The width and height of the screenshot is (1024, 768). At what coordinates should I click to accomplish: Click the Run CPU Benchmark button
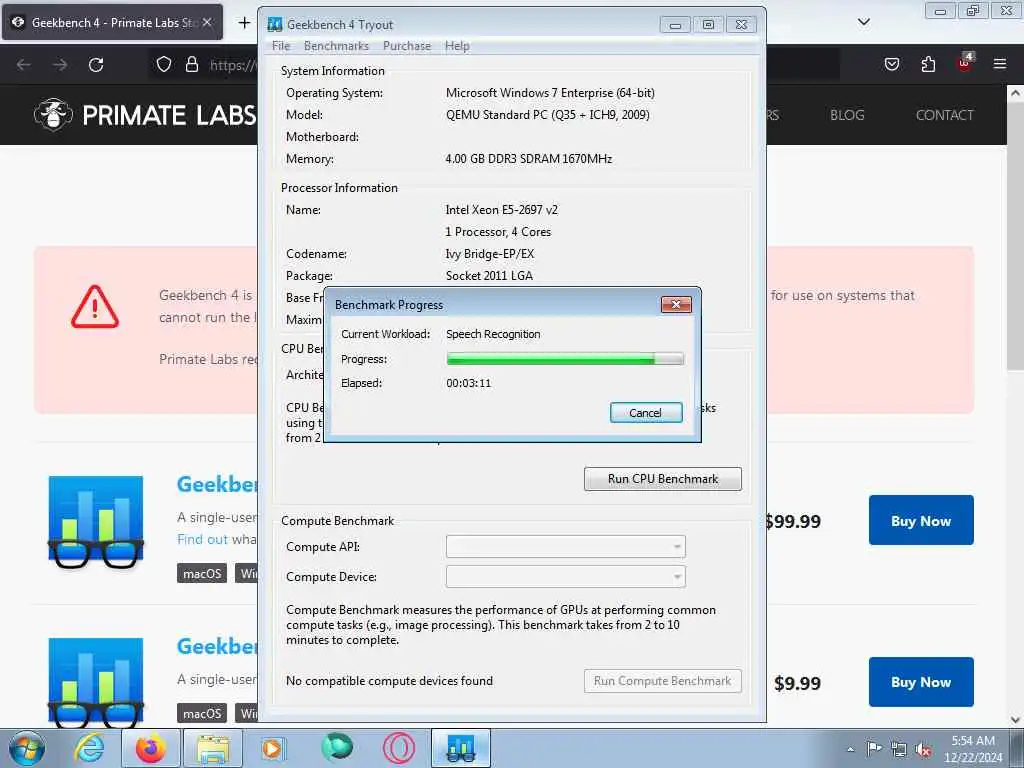pyautogui.click(x=663, y=479)
